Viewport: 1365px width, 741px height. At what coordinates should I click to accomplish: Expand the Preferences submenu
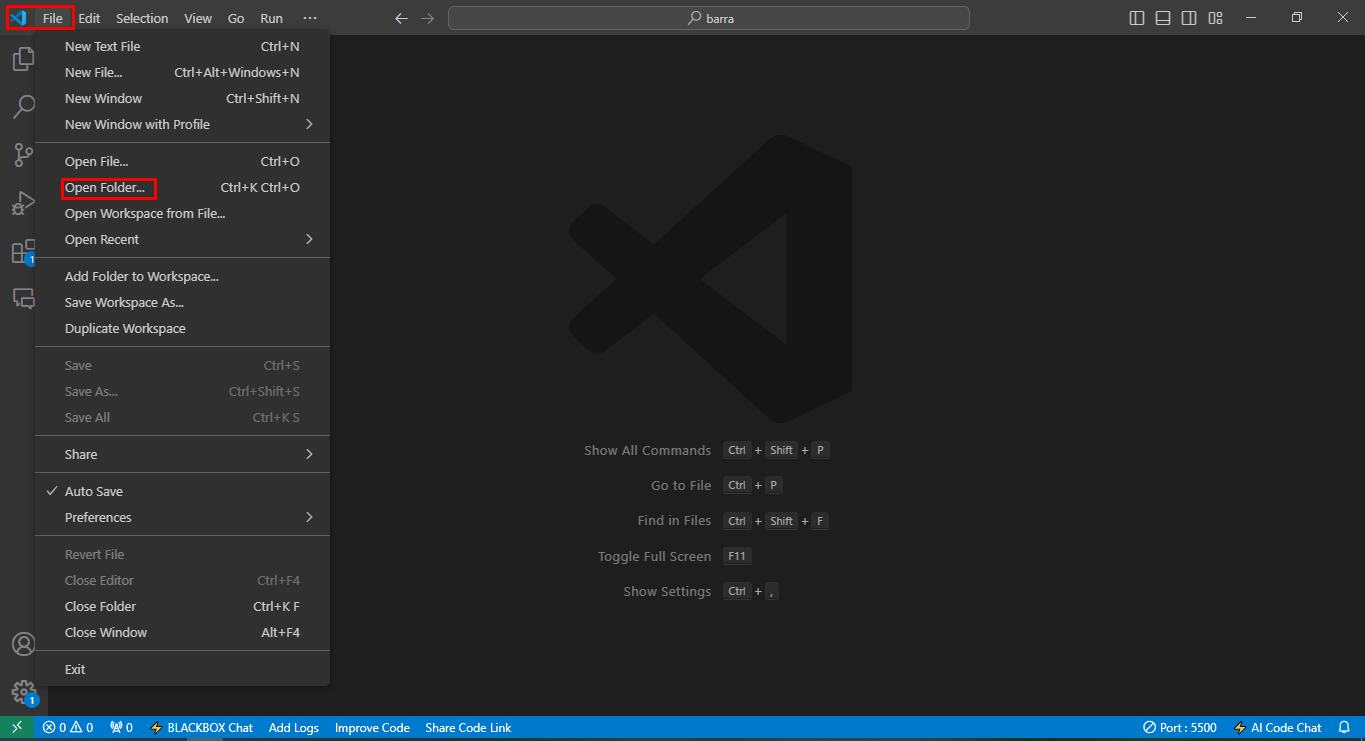(182, 518)
